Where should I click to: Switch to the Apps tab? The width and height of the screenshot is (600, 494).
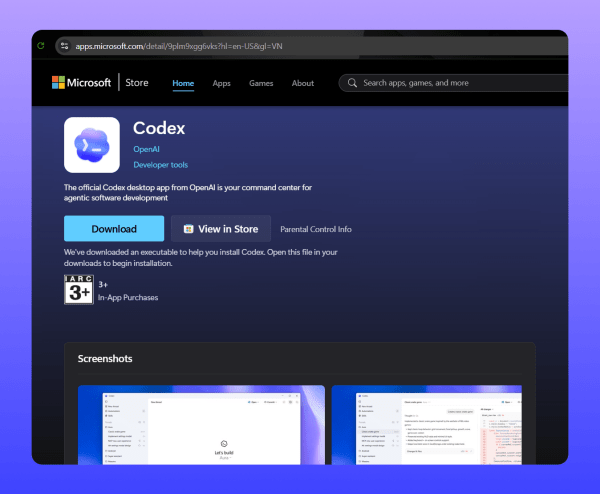222,83
